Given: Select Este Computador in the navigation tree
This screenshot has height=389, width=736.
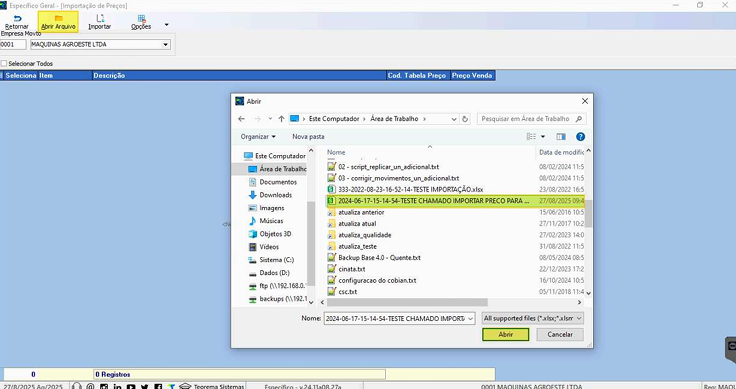Looking at the screenshot, I should (x=275, y=156).
